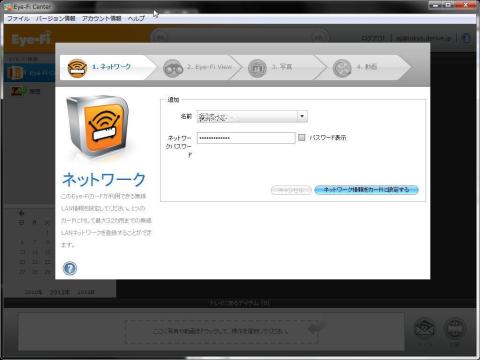Open the アカウント情報 menu
The image size is (480, 360).
tap(101, 18)
